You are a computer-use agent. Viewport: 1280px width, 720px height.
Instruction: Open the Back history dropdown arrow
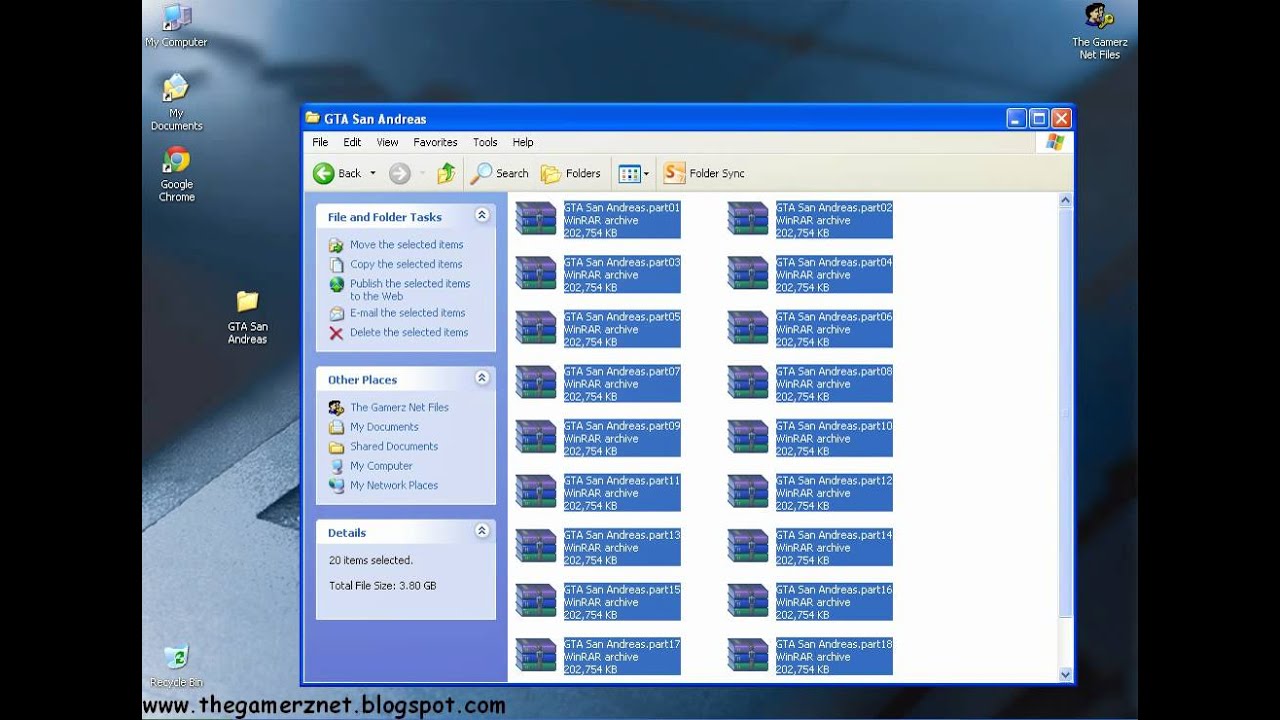tap(373, 173)
